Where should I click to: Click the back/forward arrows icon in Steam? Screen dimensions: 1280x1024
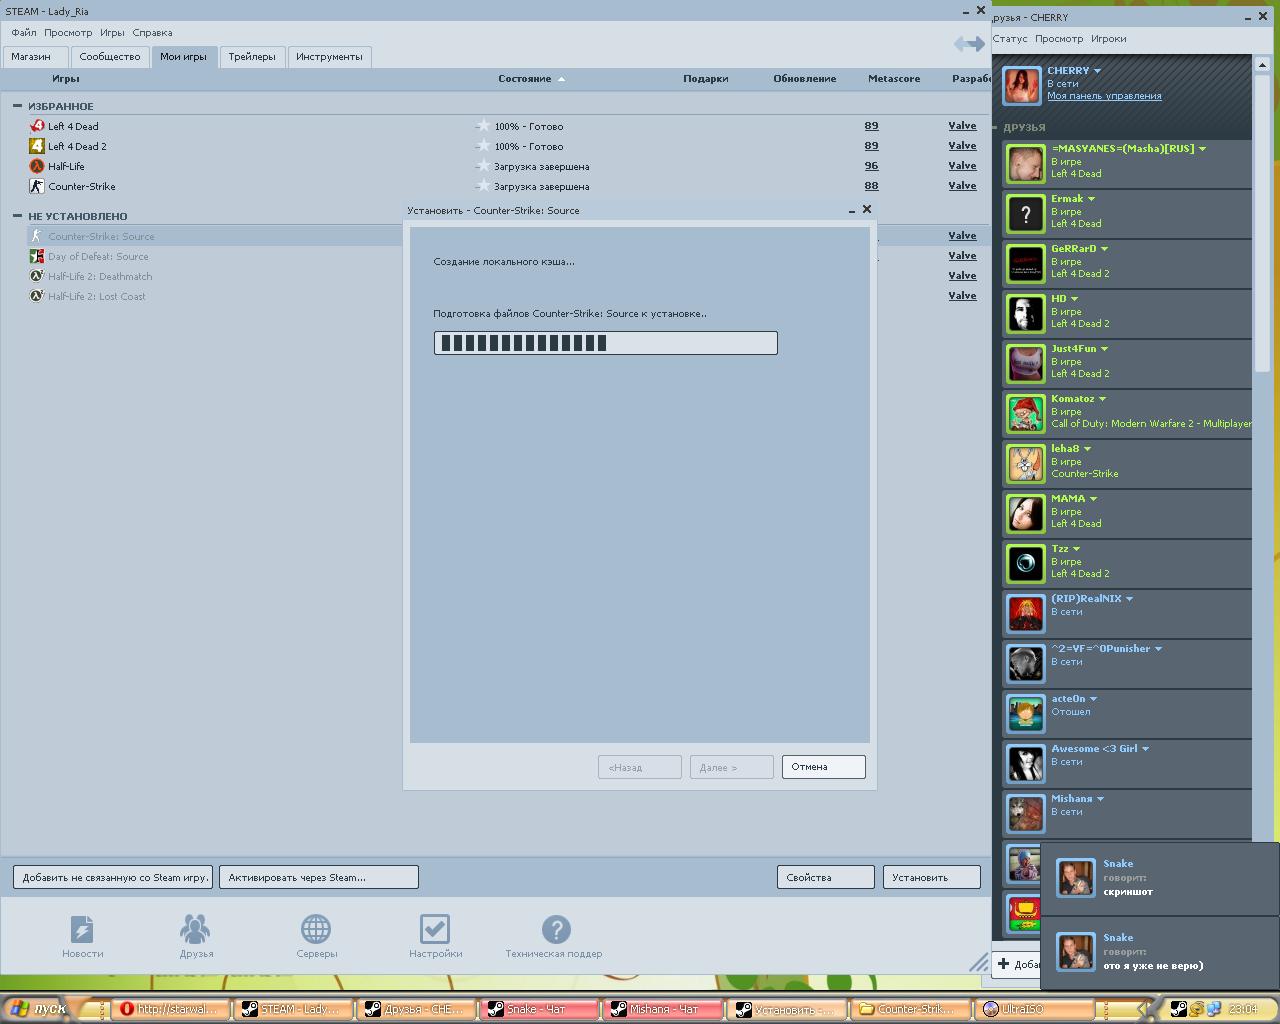[969, 43]
